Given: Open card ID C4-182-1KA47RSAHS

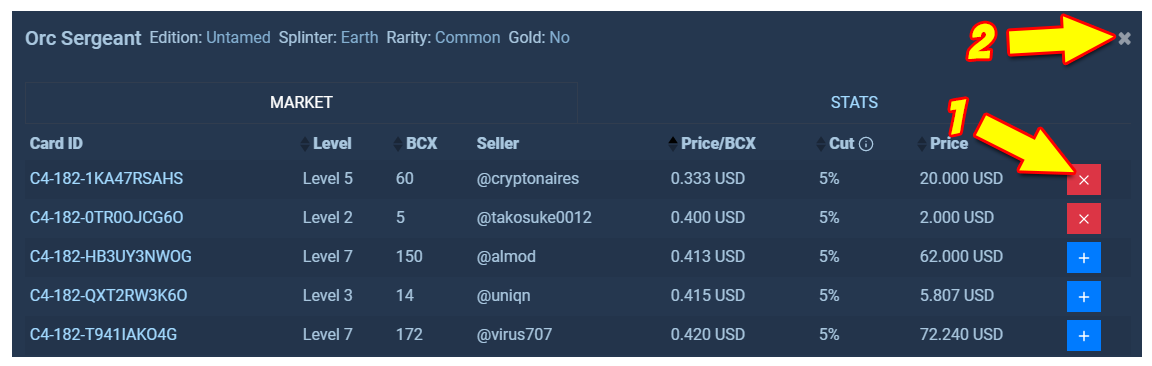Looking at the screenshot, I should click(x=107, y=179).
